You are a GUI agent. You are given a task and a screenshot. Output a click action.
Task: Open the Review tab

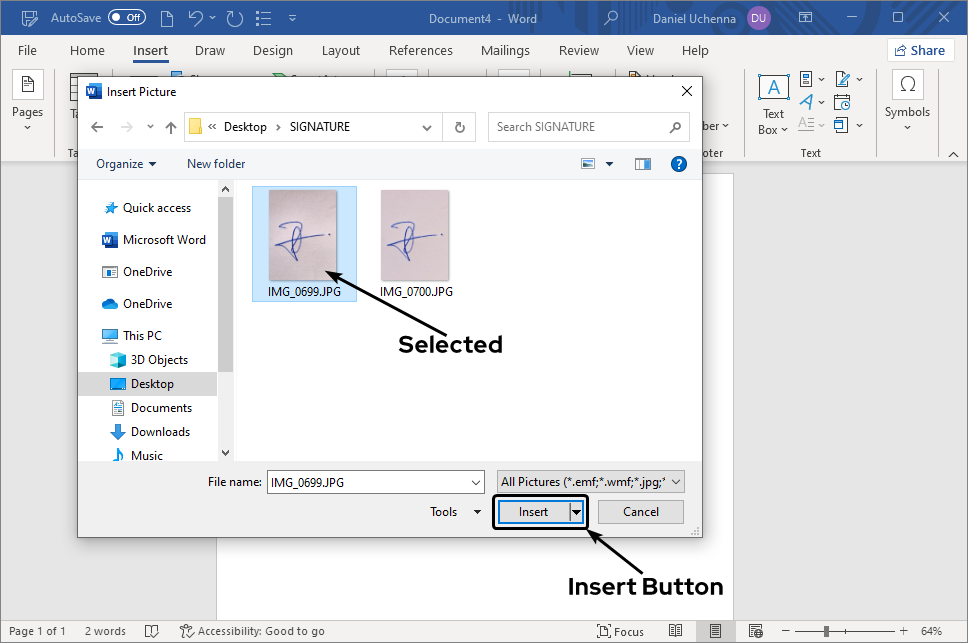click(x=578, y=50)
